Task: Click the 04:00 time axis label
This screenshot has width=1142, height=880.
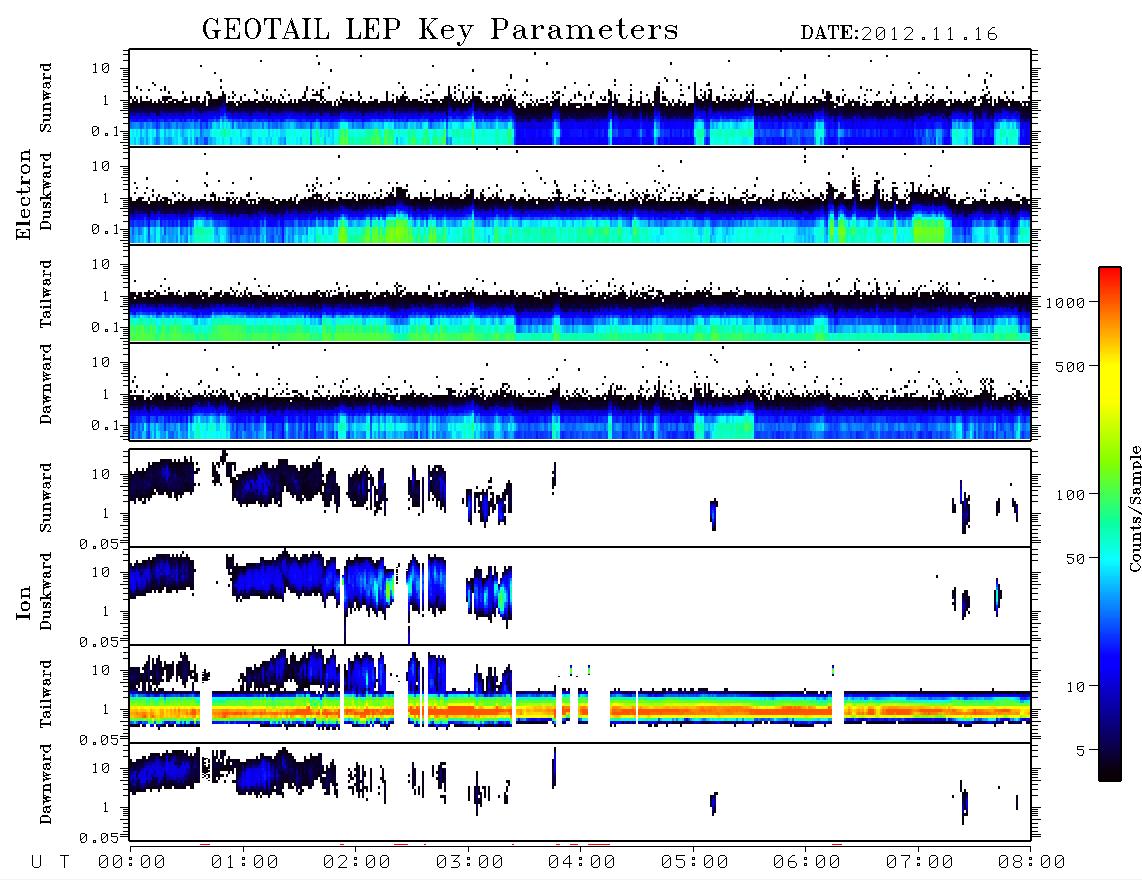Action: (x=582, y=863)
